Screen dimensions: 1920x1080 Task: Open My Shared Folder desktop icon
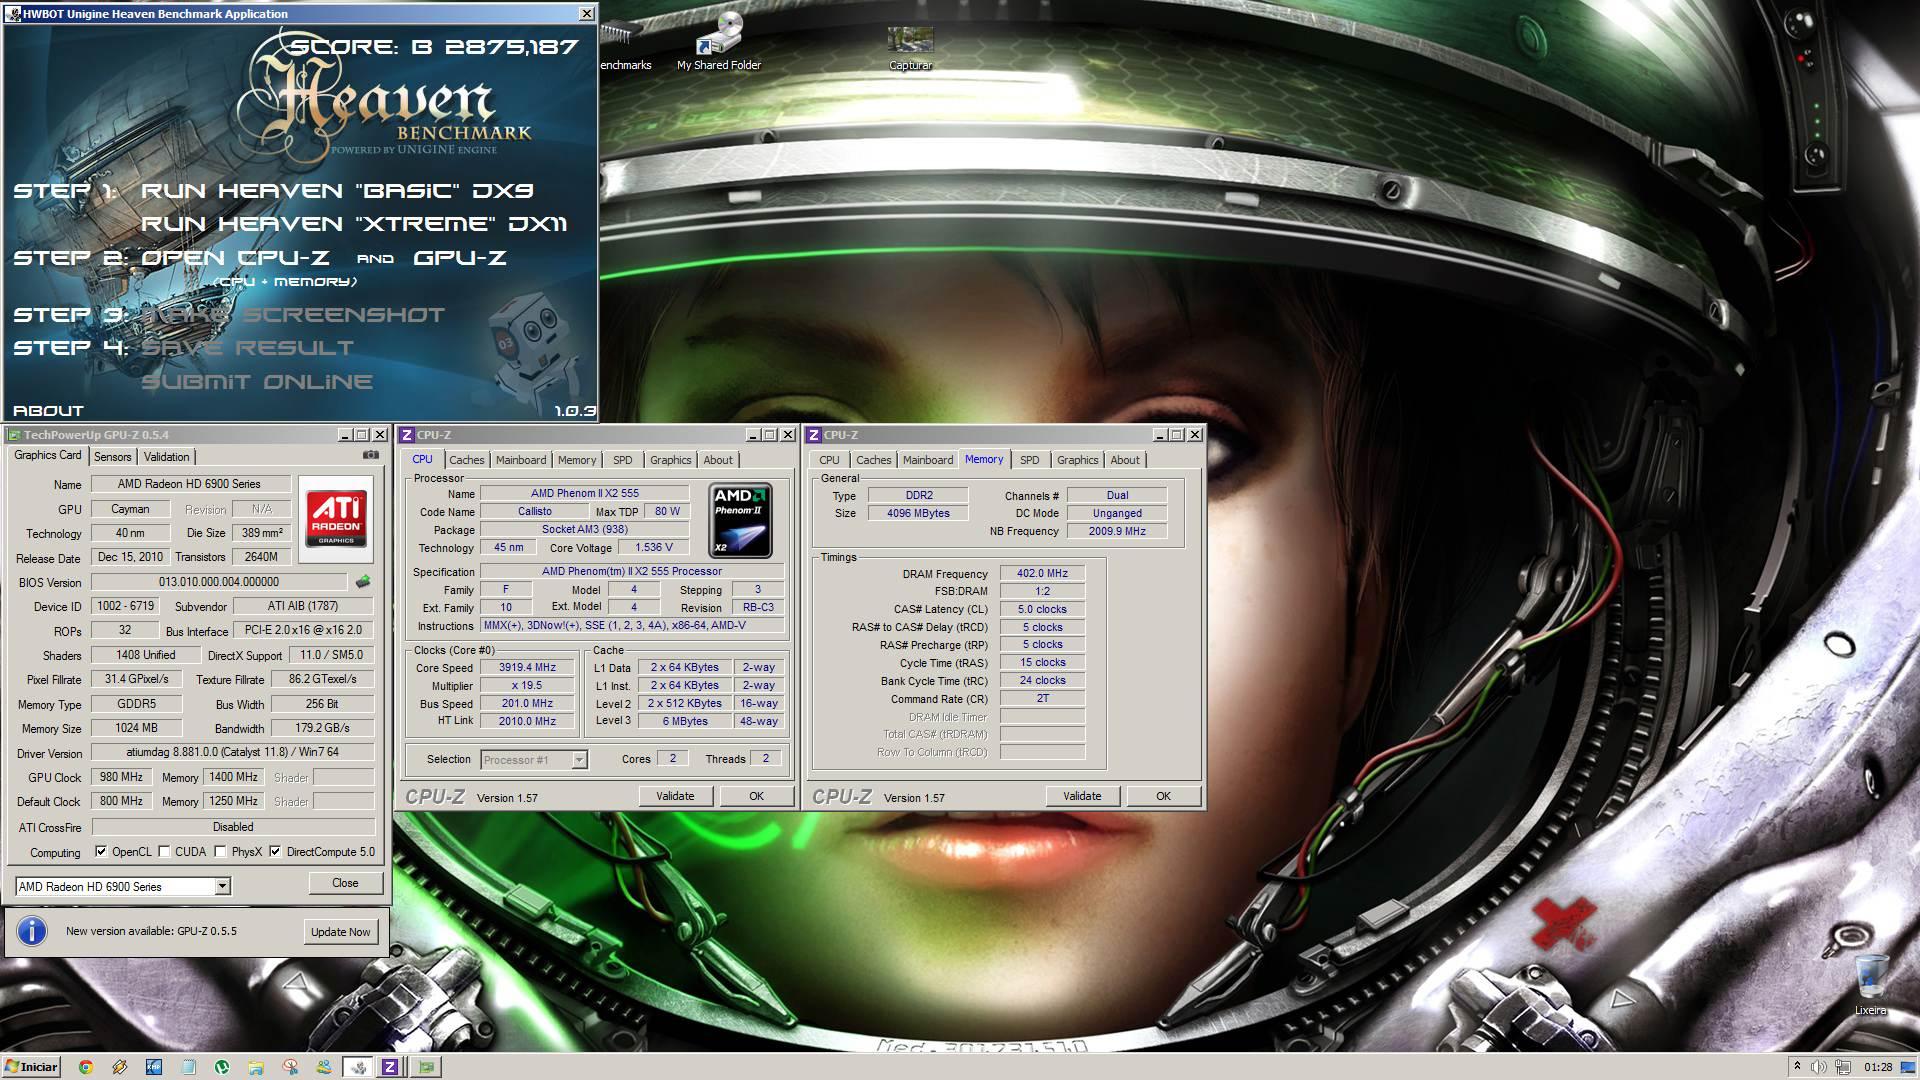pos(719,42)
